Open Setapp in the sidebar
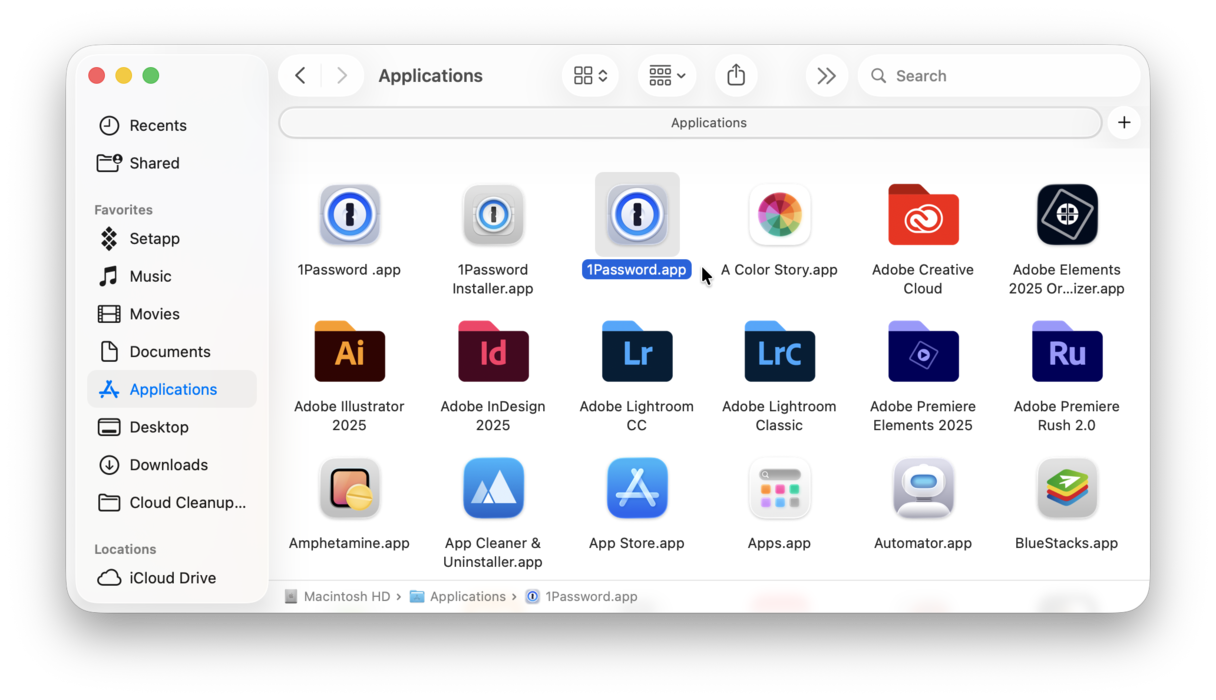This screenshot has width=1216, height=700. pyautogui.click(x=172, y=238)
